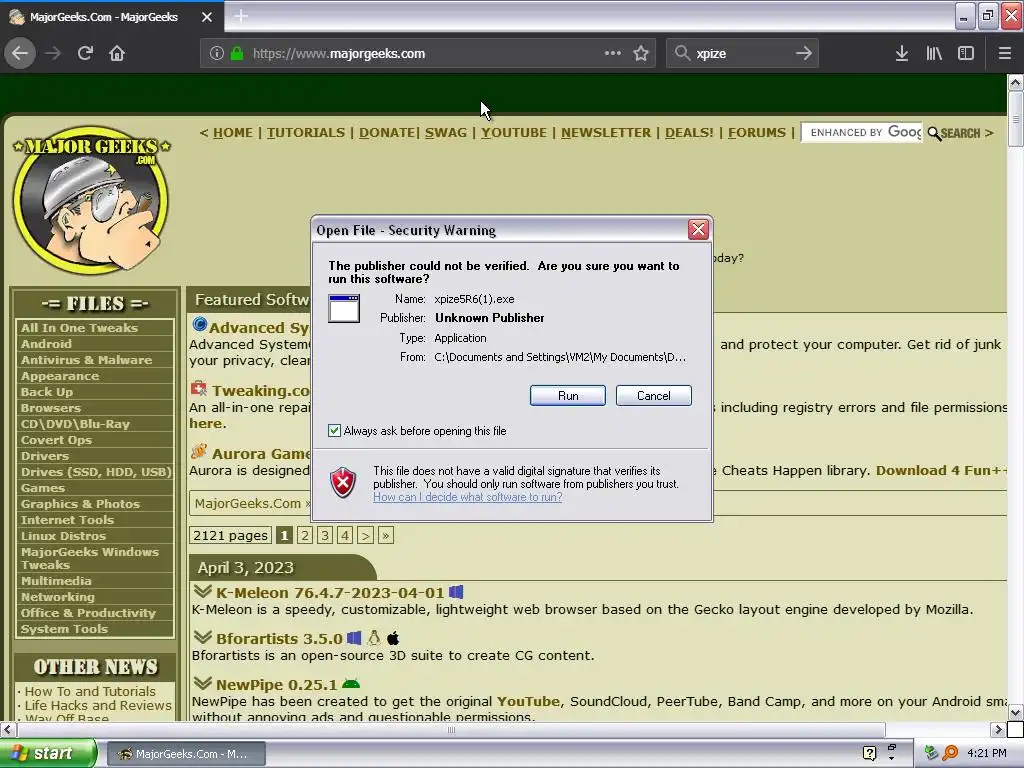Open K-Meleon 76.4.7-2023-04-01 title link
The image size is (1024, 768).
(330, 592)
